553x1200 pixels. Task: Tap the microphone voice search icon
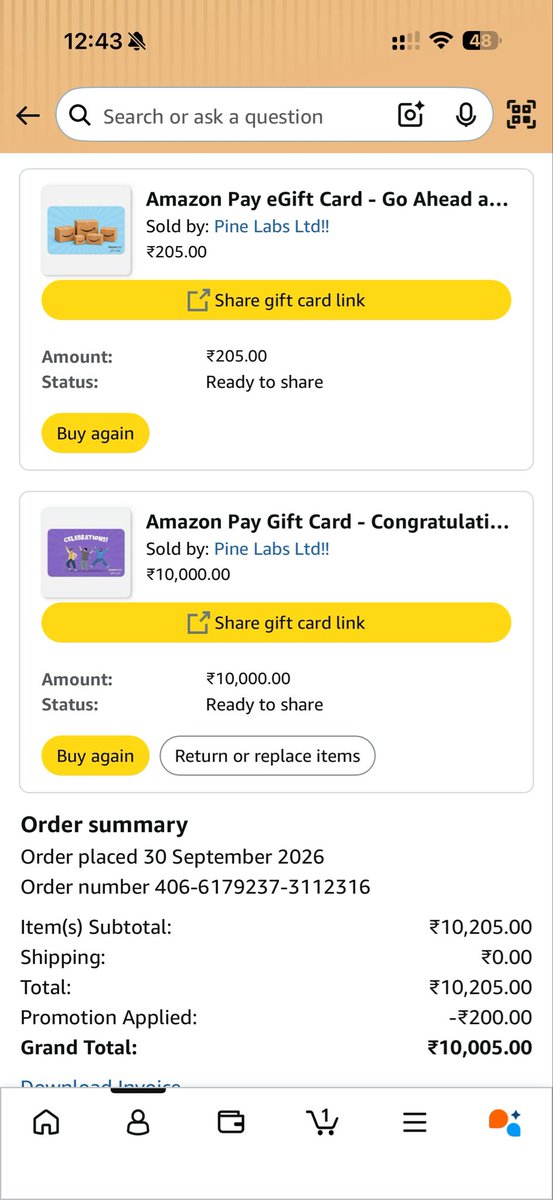pos(466,115)
